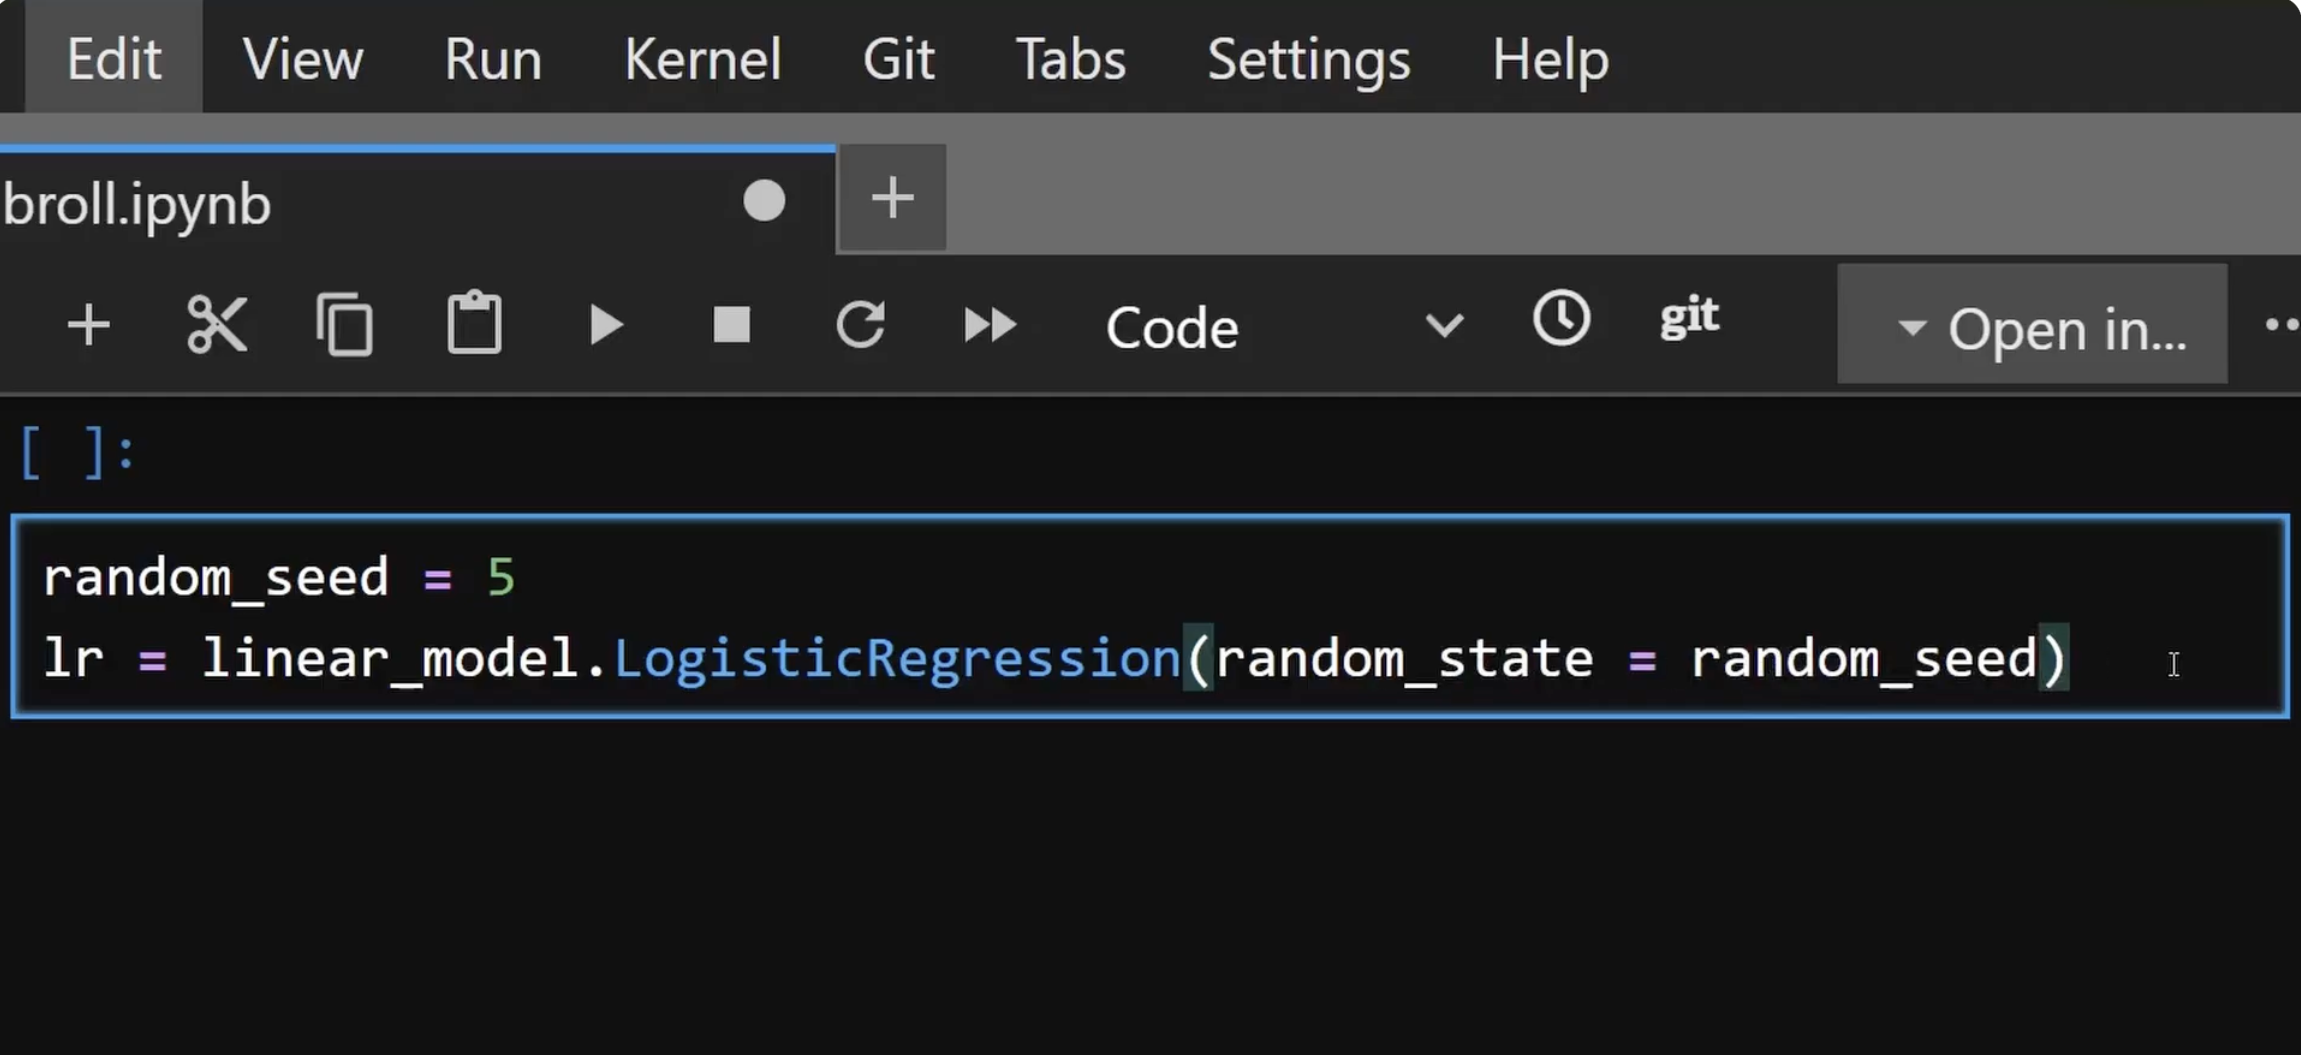Expand the Open in... dropdown
The image size is (2303, 1055).
[2032, 324]
